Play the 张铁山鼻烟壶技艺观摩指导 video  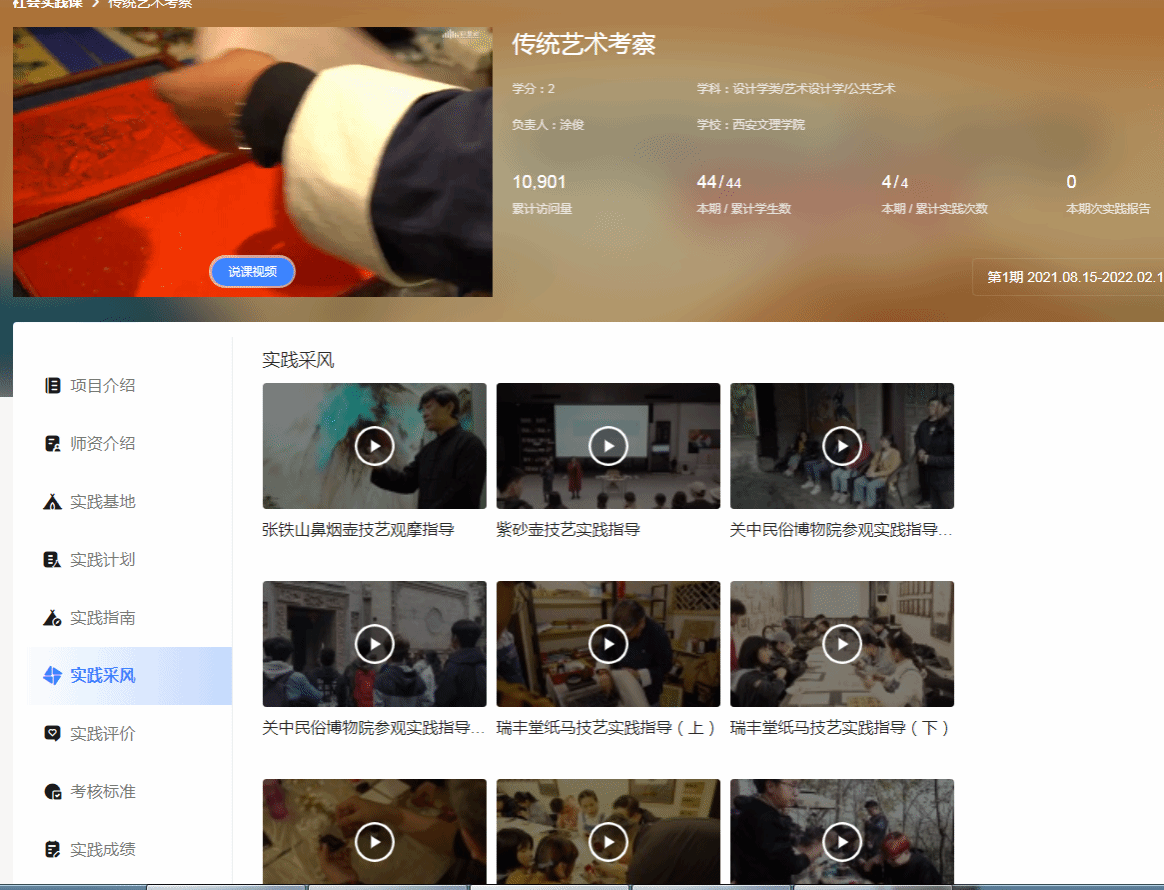pyautogui.click(x=374, y=446)
